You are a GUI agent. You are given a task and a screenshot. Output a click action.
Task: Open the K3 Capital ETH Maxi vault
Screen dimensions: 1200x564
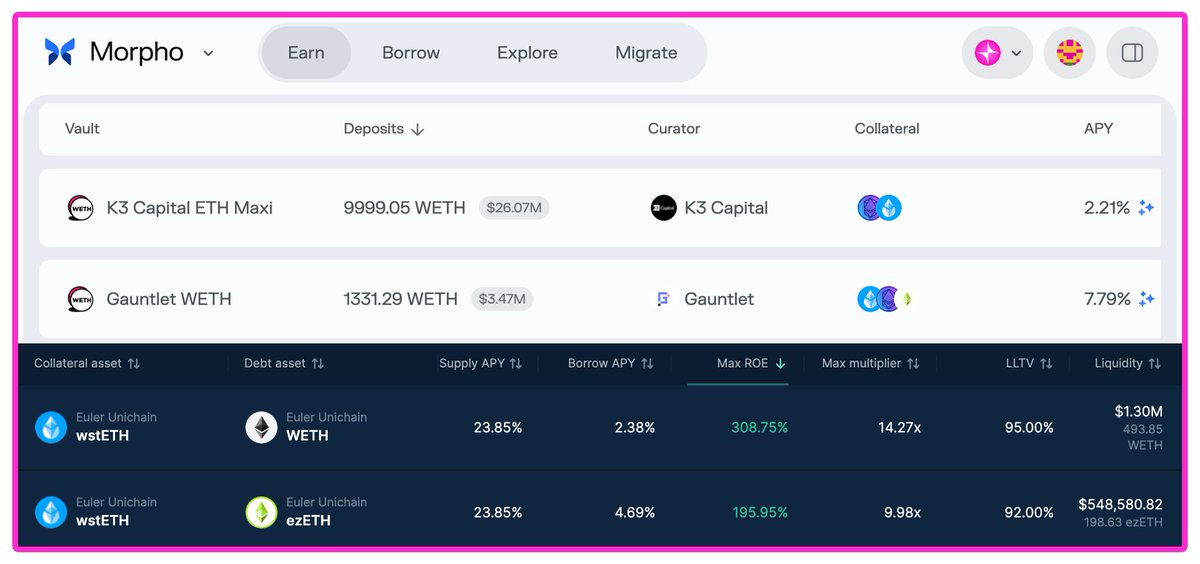190,208
